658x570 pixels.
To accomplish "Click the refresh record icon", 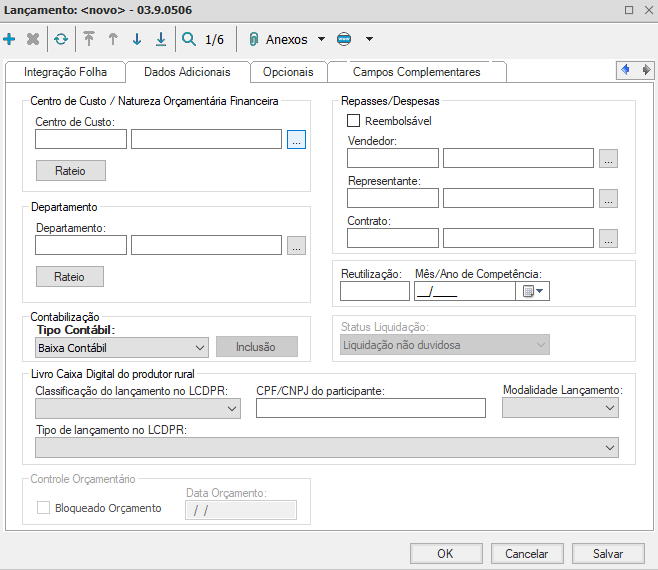I will [61, 40].
